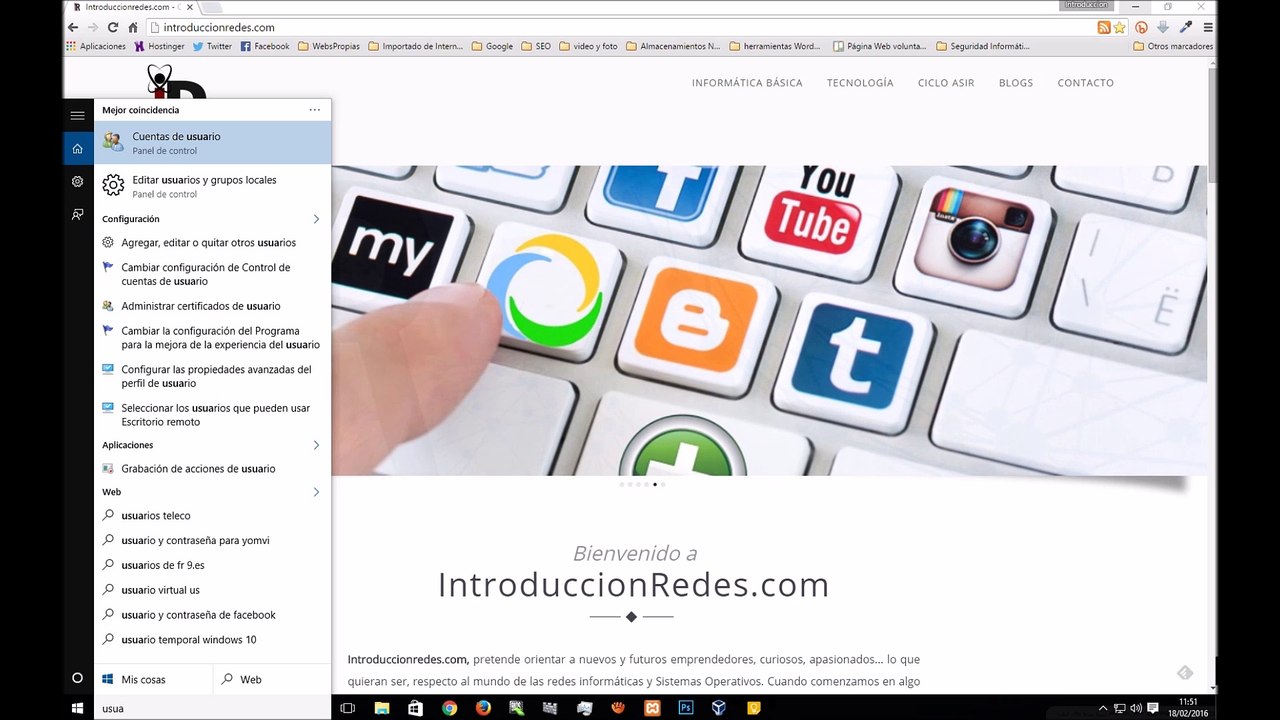Open Editar usuarios y grupos locales
The width and height of the screenshot is (1280, 720).
(x=212, y=186)
